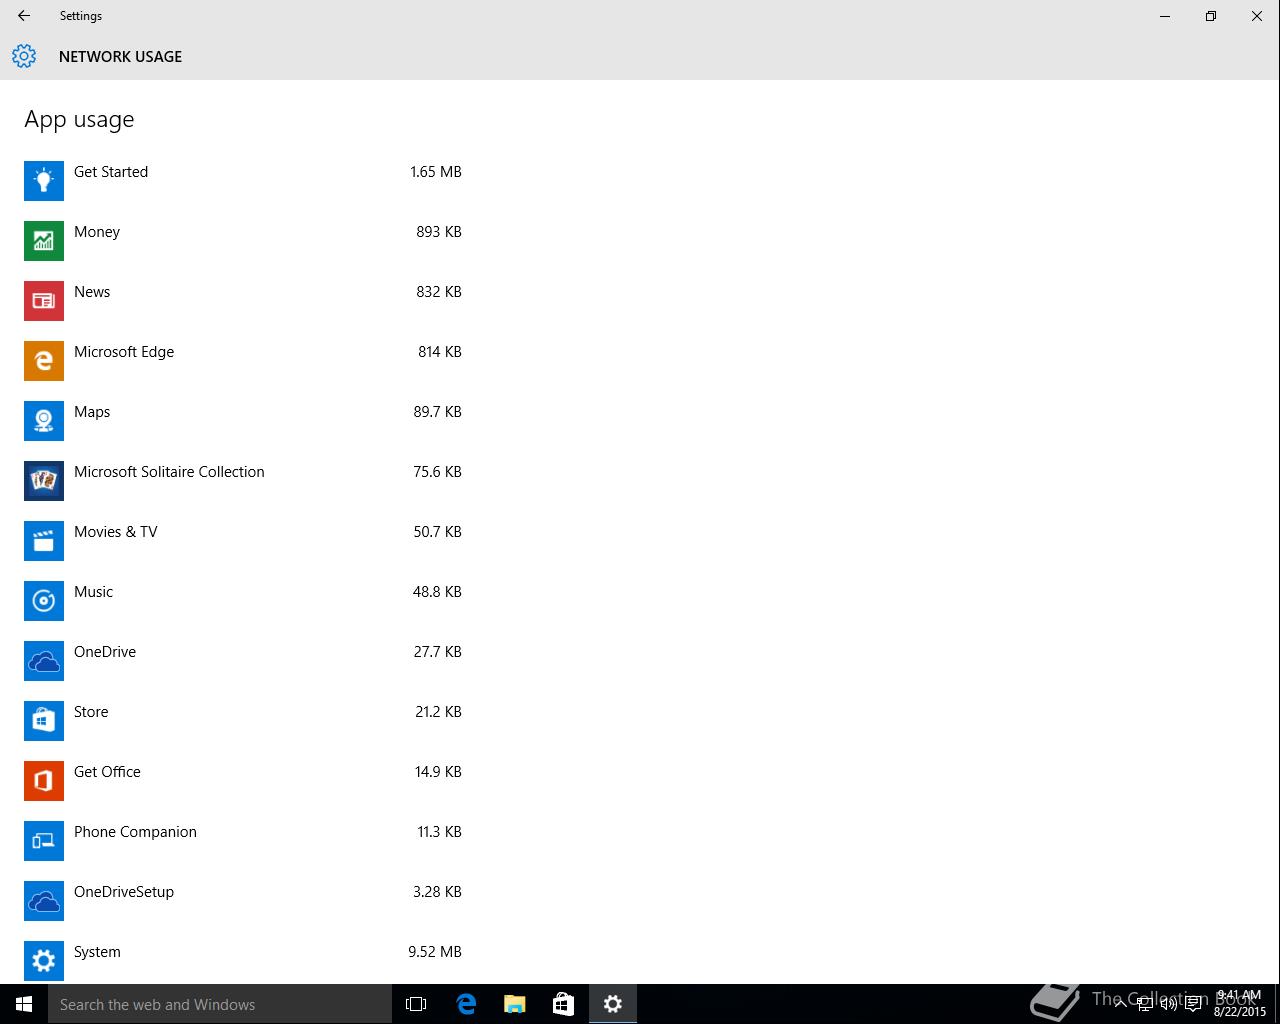Click the 1.65 MB usage value
Viewport: 1280px width, 1024px height.
tap(436, 172)
